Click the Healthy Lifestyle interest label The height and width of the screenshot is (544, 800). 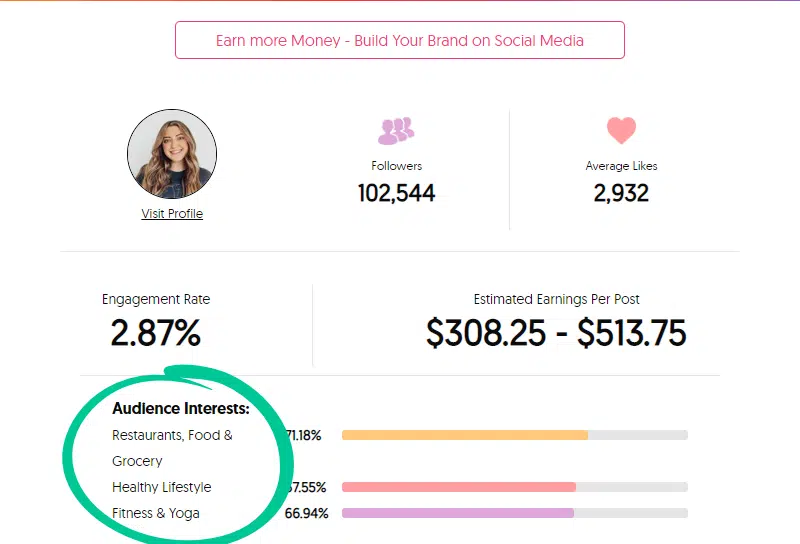click(x=162, y=487)
